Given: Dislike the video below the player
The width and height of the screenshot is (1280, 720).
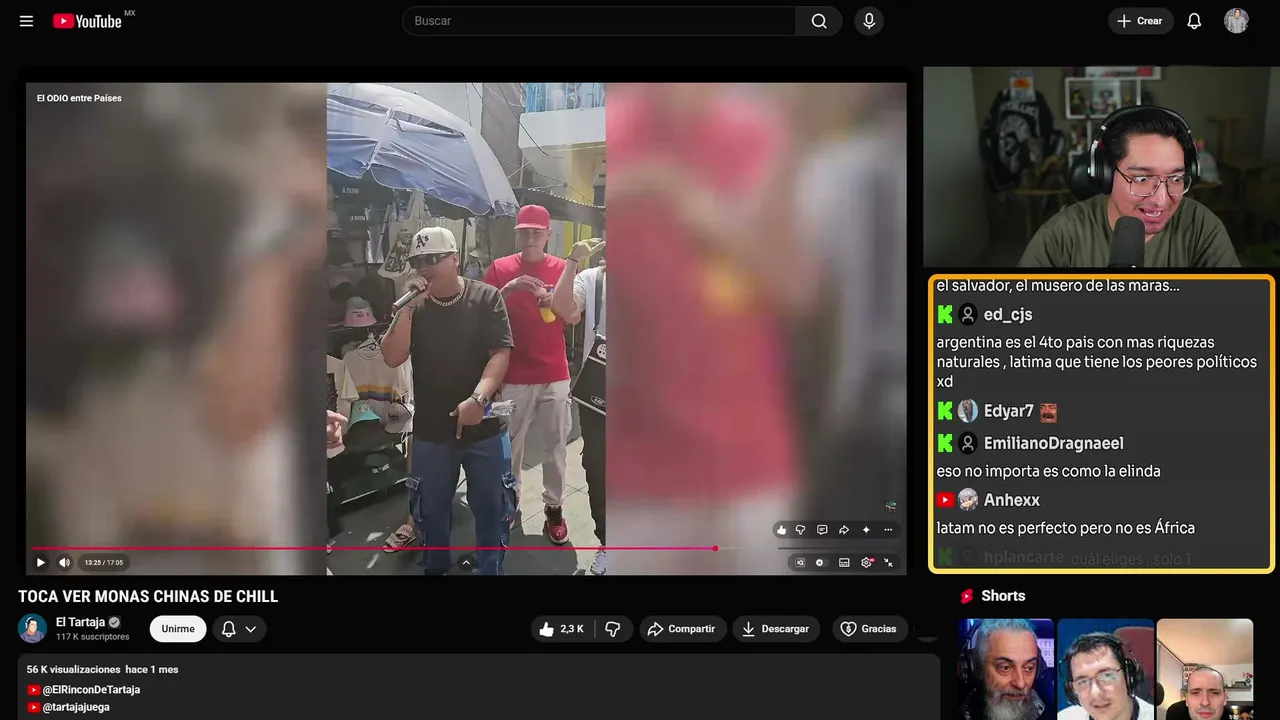Looking at the screenshot, I should click(x=613, y=629).
